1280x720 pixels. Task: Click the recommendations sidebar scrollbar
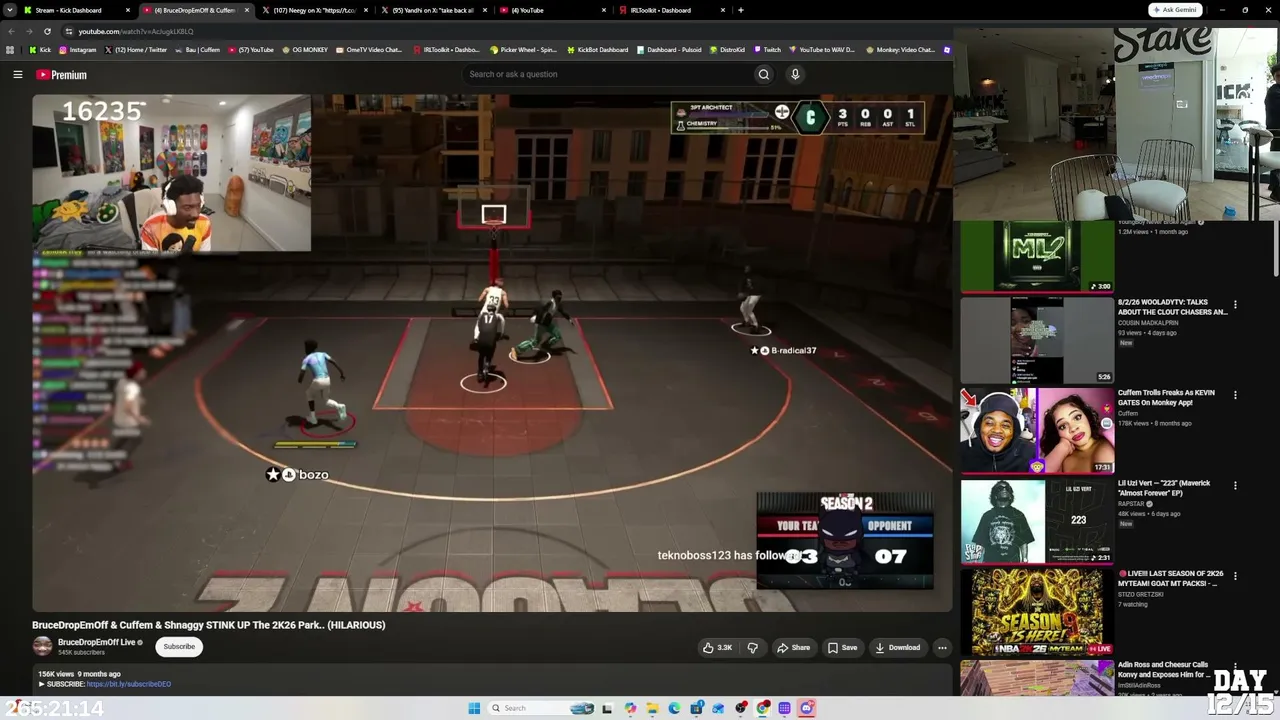point(1276,246)
